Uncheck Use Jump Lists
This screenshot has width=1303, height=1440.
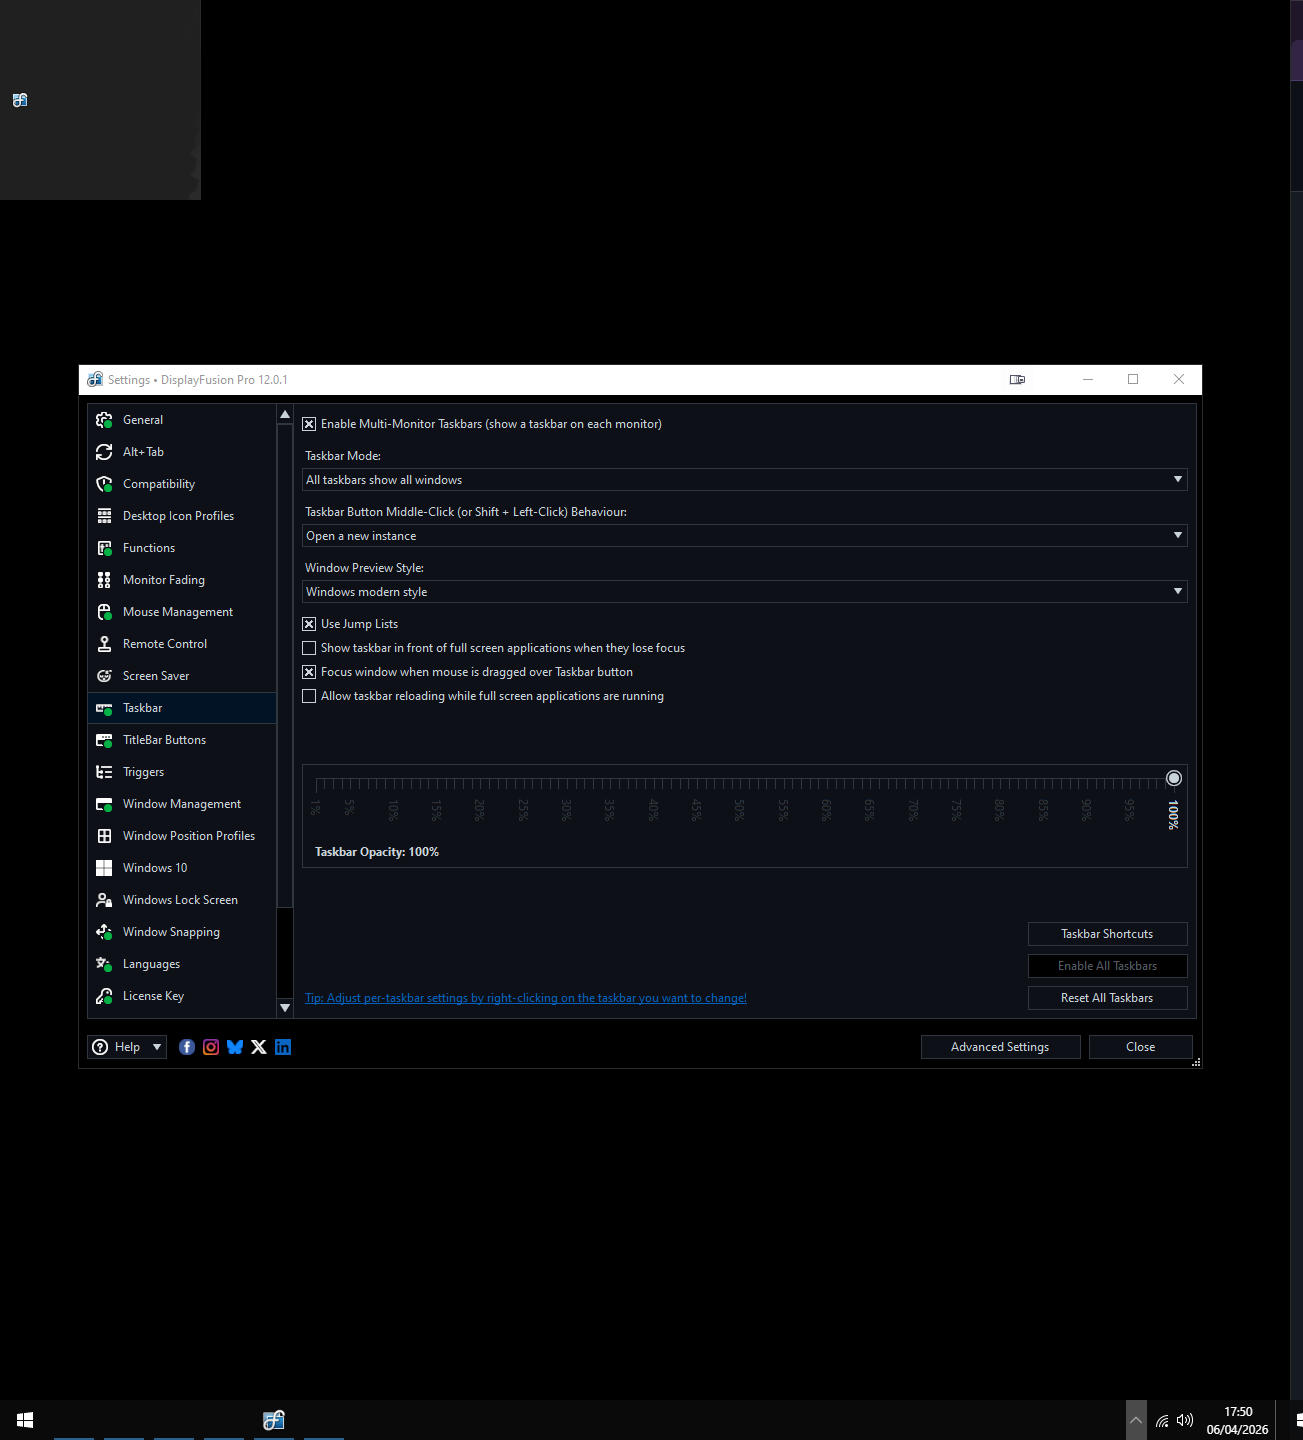click(x=310, y=624)
